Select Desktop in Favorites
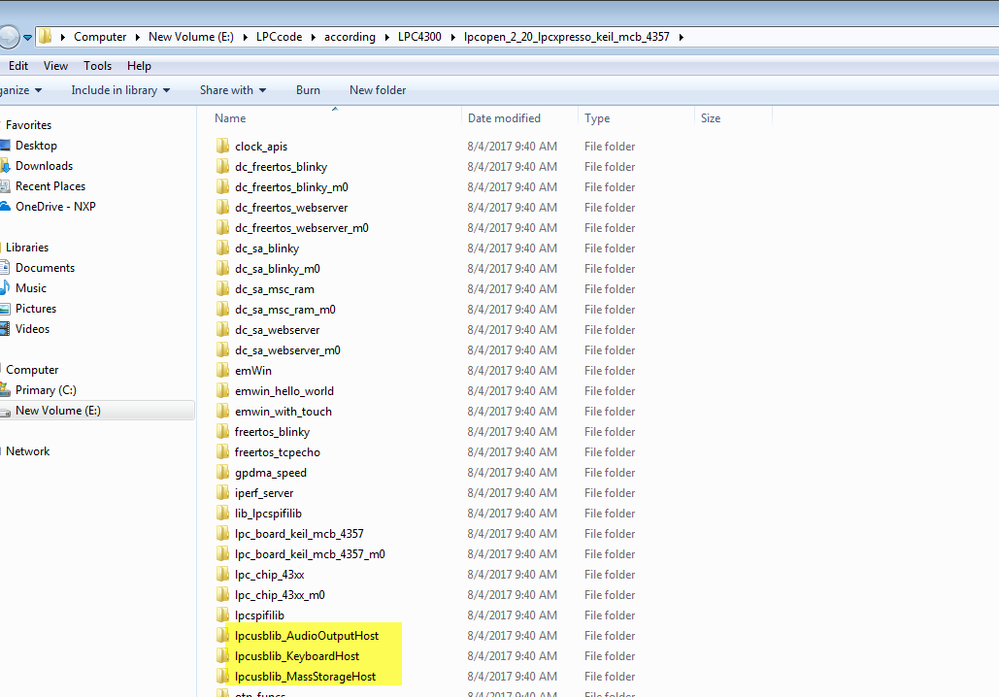The image size is (999, 697). tap(36, 145)
